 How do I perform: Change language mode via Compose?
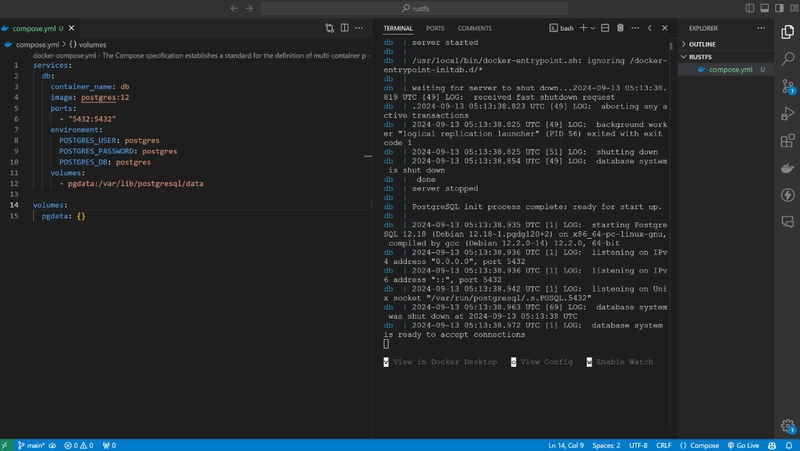pos(699,445)
